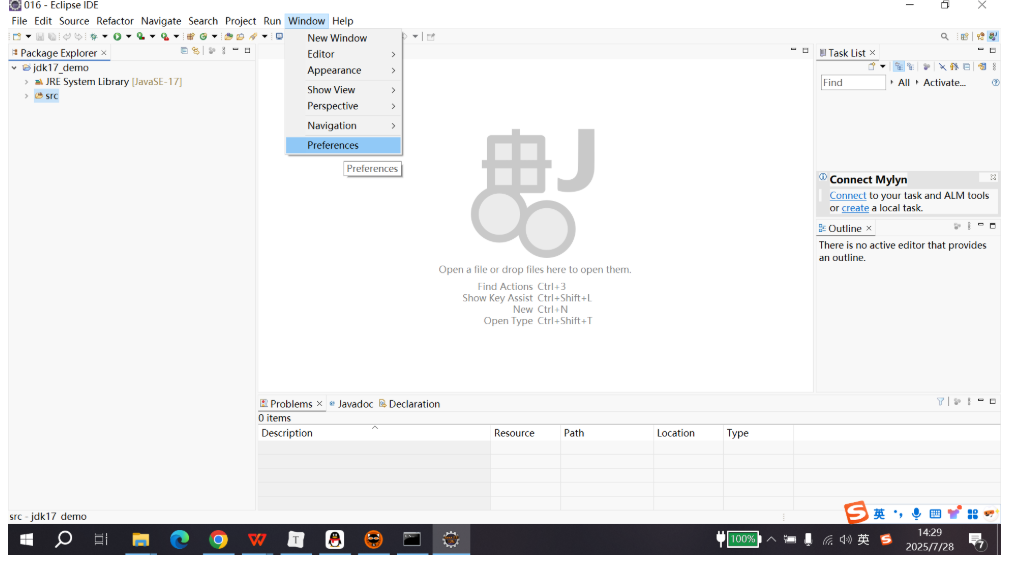Click the New Java Class icon
Screen dimensions: 1013x564
point(204,37)
